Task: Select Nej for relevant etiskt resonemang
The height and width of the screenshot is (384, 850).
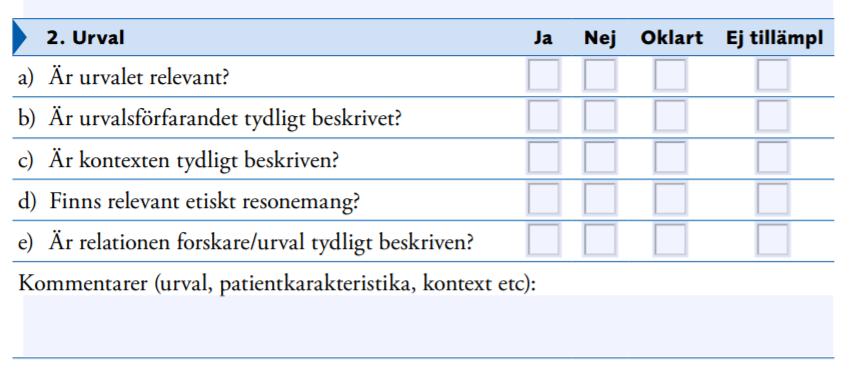Action: tap(600, 199)
